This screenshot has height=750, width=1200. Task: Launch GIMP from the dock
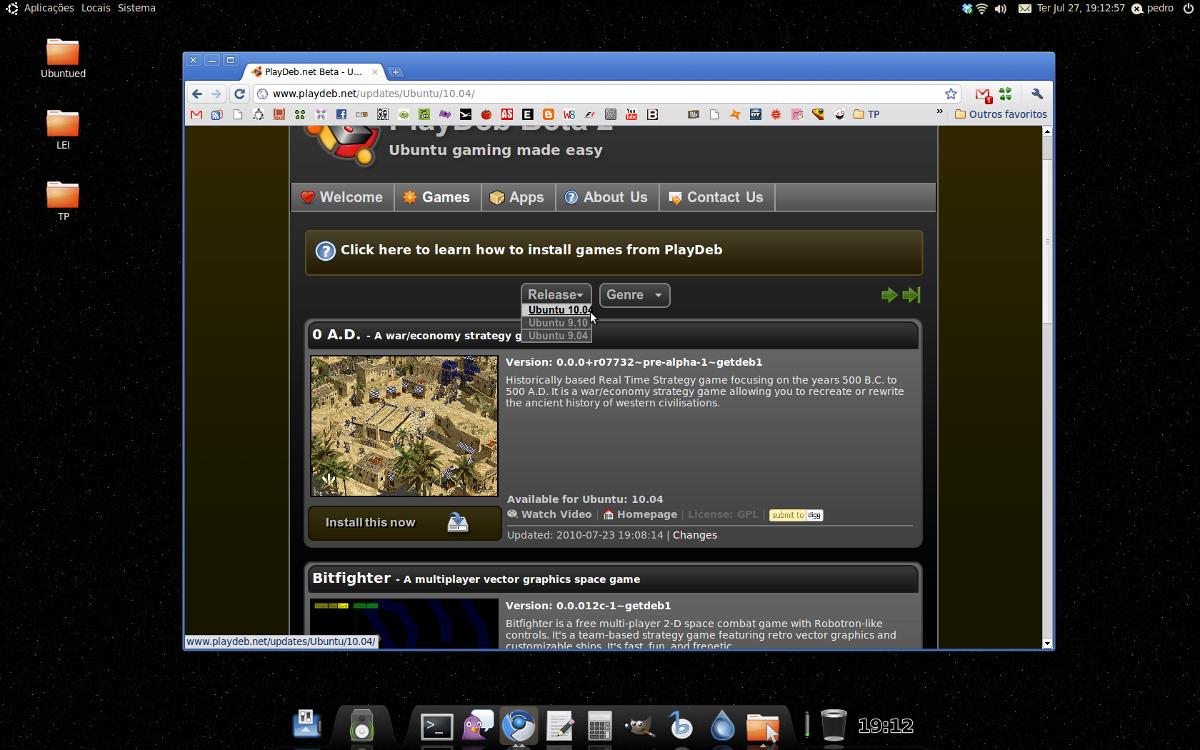point(640,725)
